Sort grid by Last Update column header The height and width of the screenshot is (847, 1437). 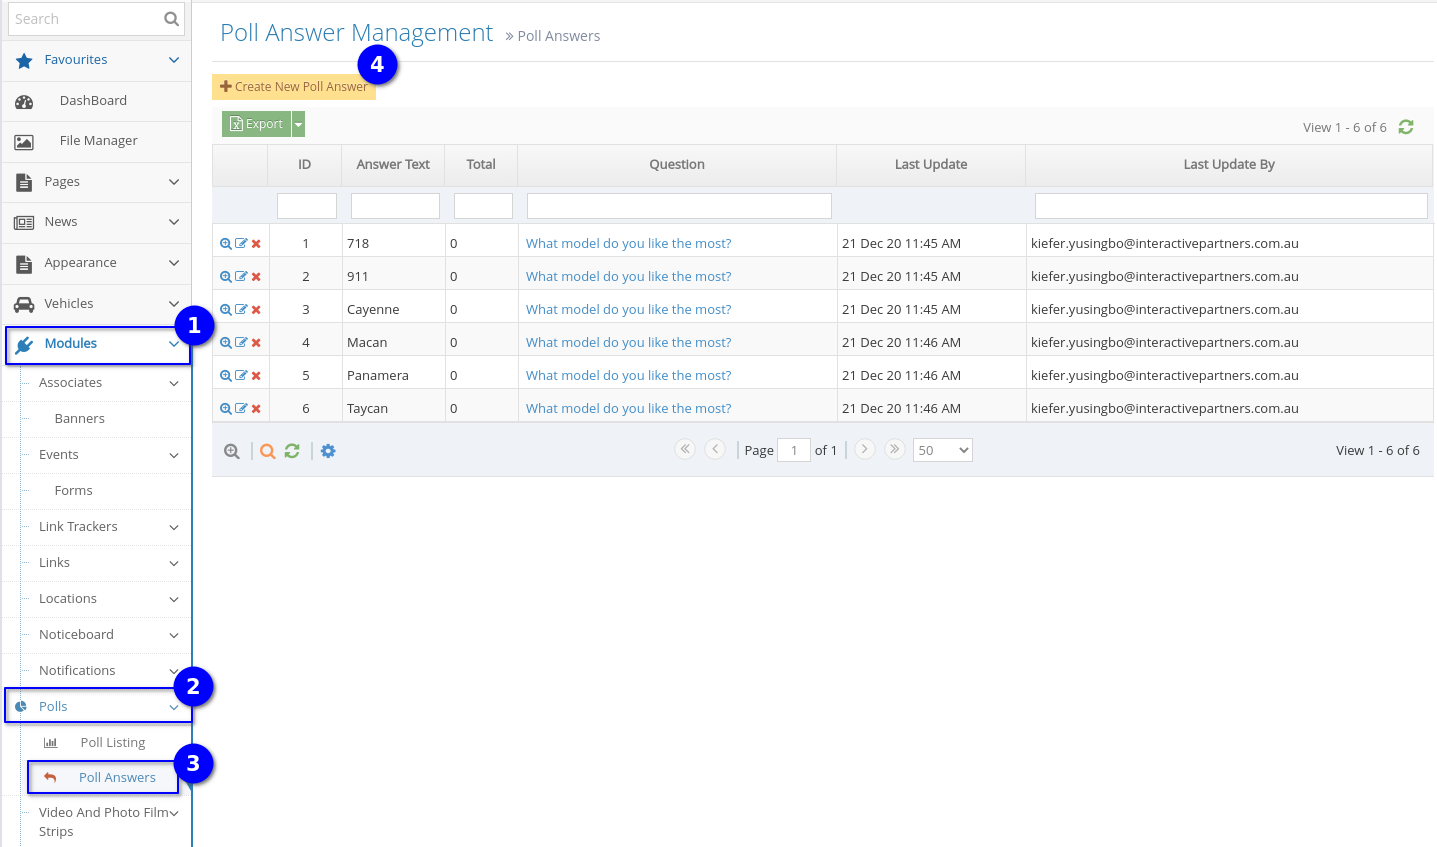(x=930, y=165)
